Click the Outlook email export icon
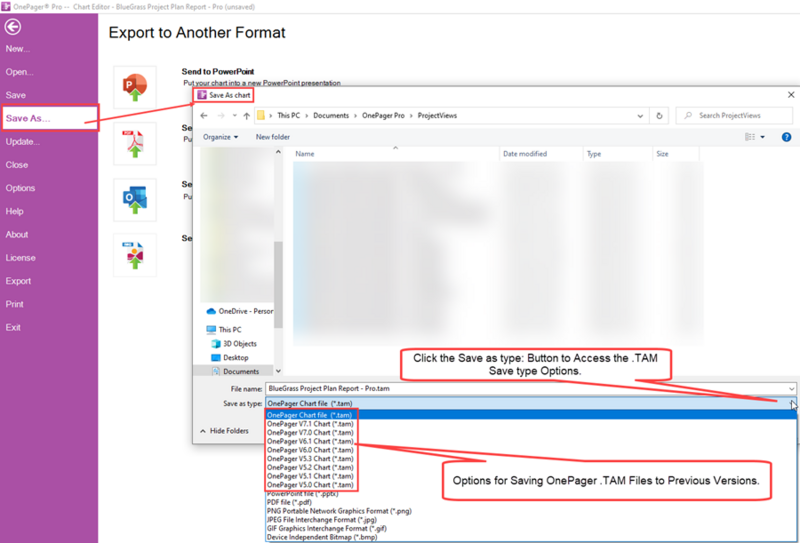 click(x=135, y=200)
